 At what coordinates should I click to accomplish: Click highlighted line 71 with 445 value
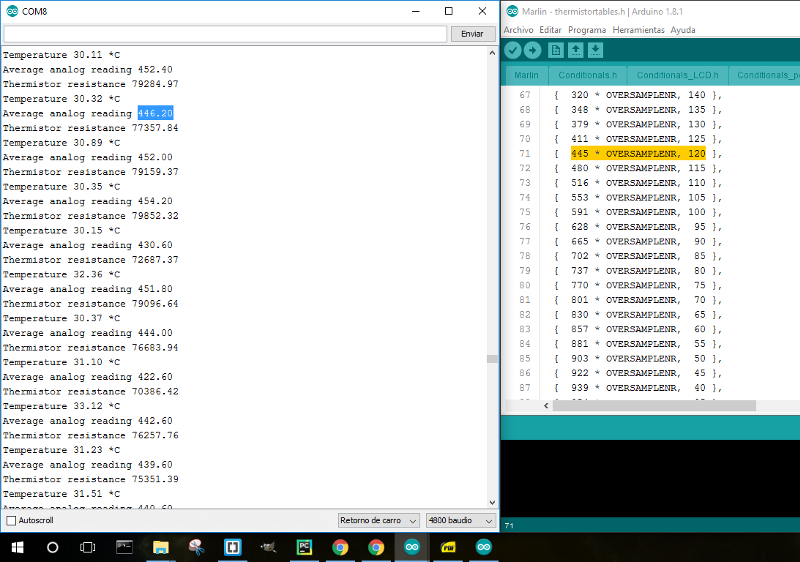638,154
